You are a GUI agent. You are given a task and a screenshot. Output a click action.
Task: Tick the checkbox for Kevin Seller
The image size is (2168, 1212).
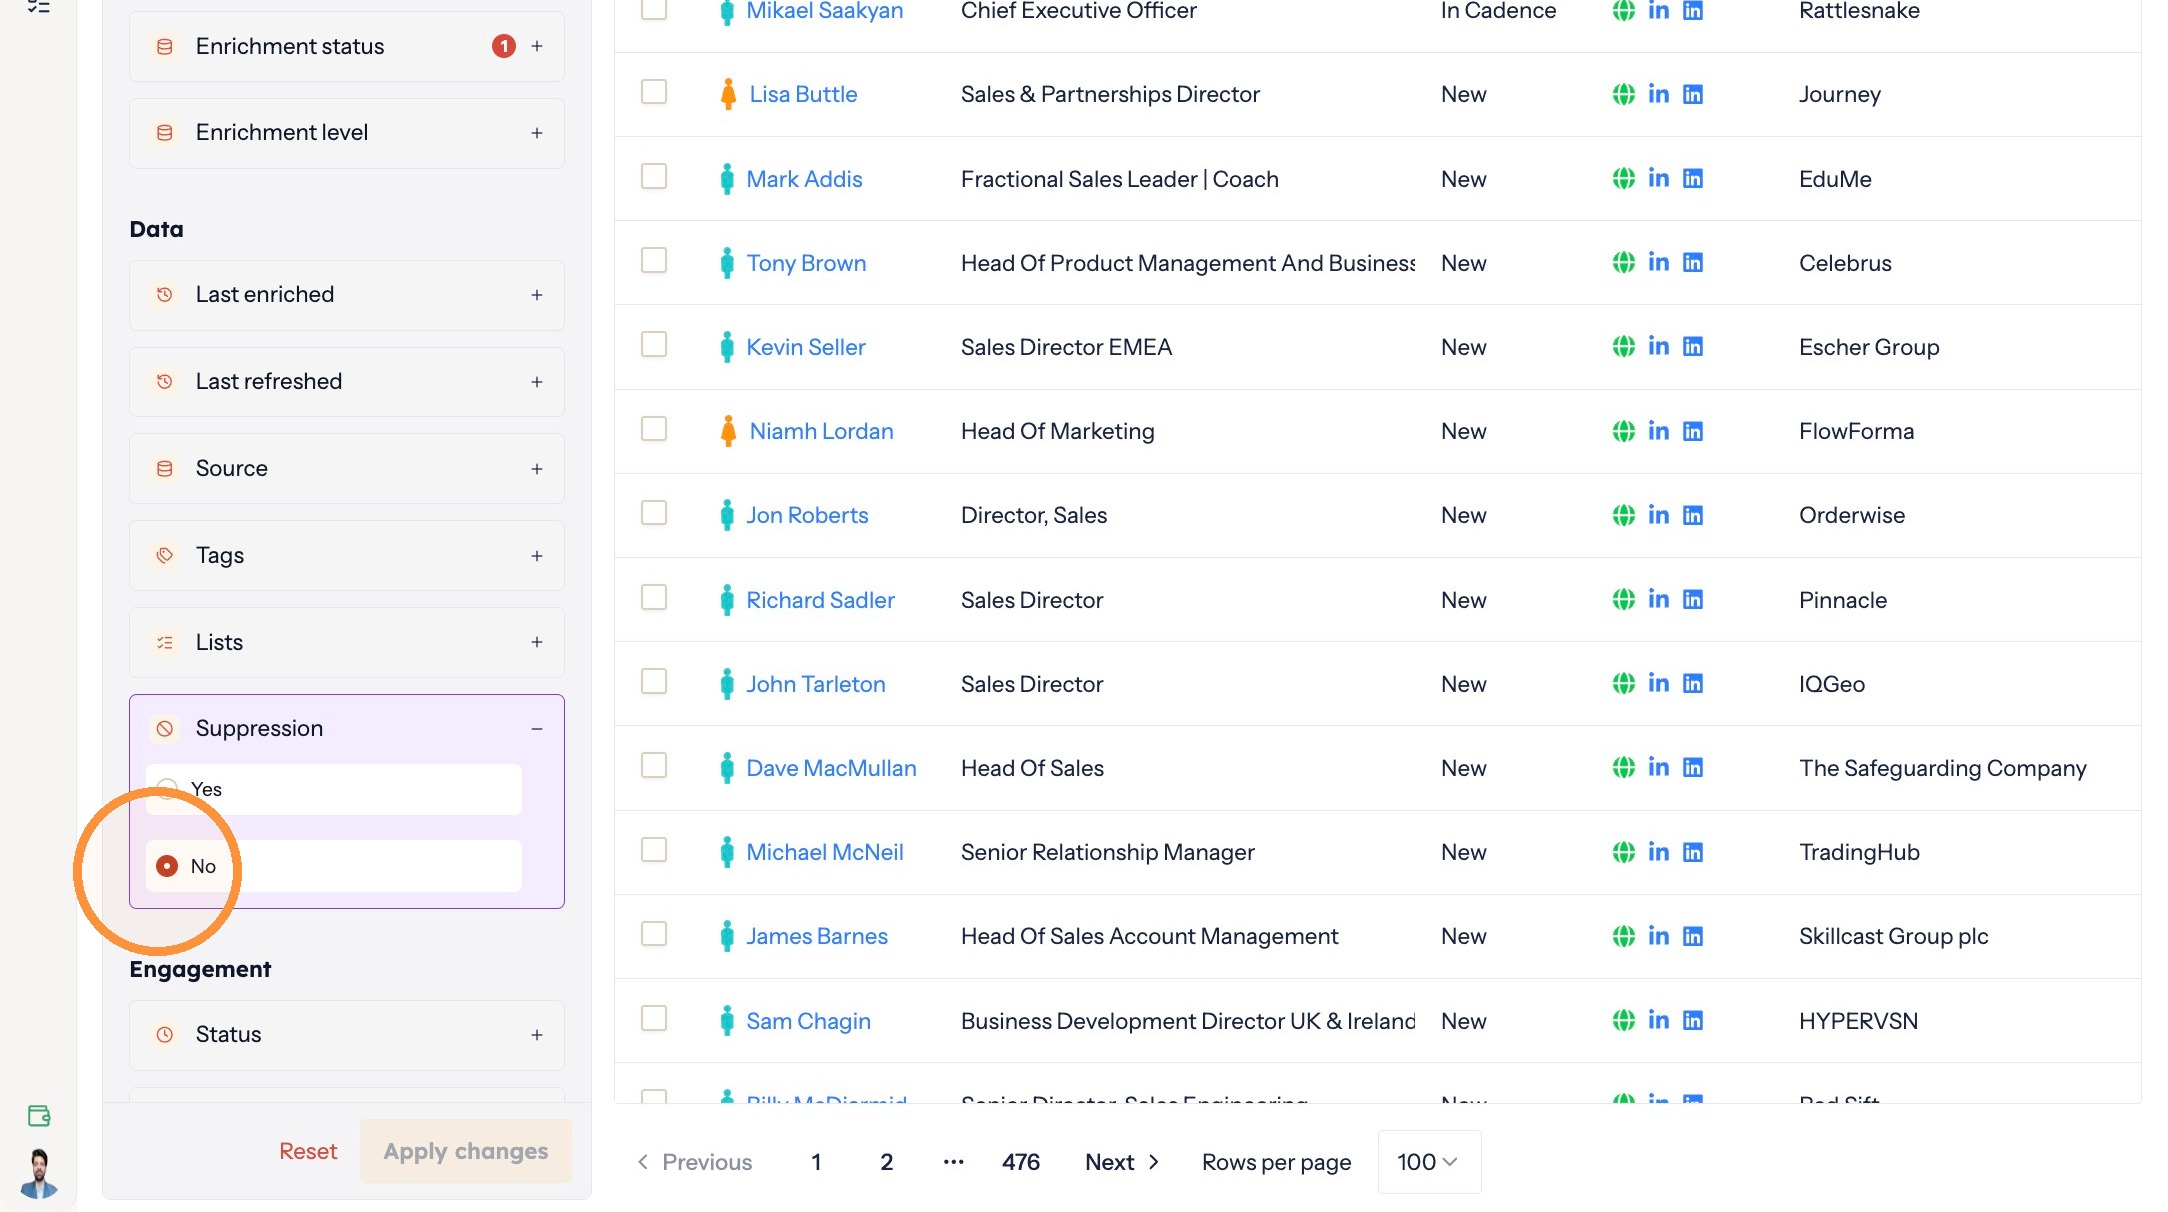coord(654,345)
